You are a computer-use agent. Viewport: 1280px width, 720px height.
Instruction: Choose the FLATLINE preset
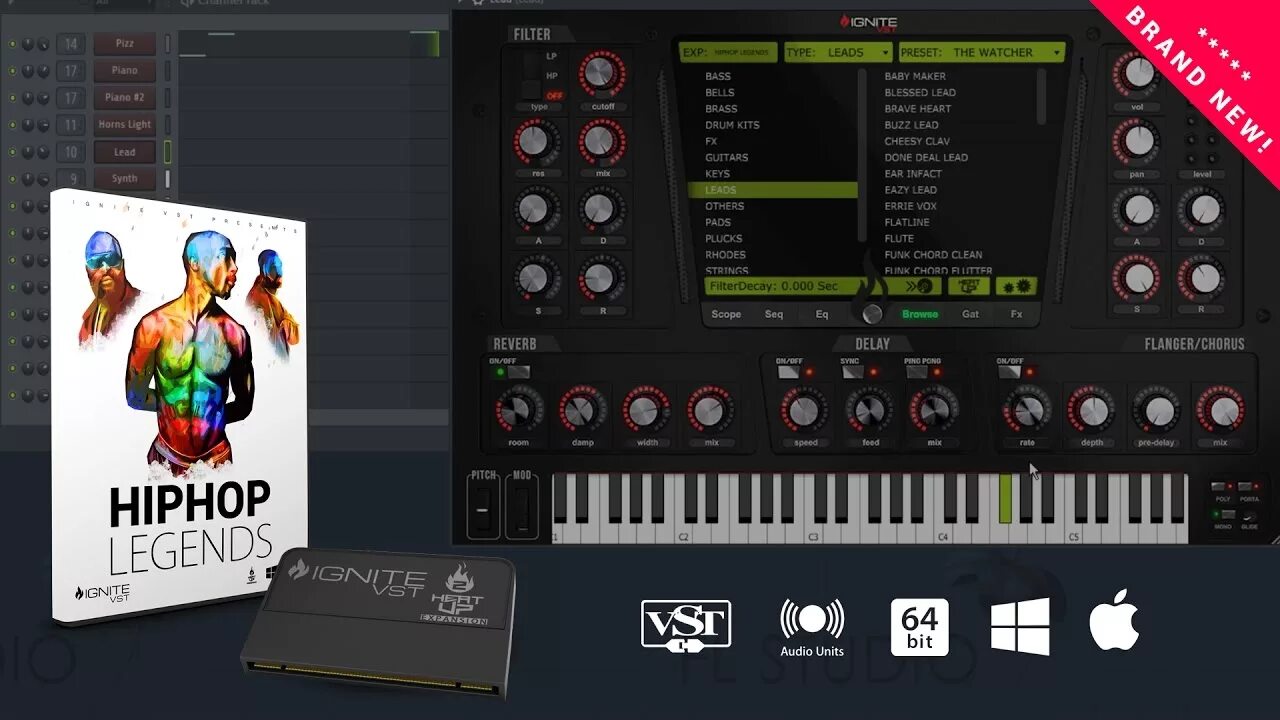[907, 222]
